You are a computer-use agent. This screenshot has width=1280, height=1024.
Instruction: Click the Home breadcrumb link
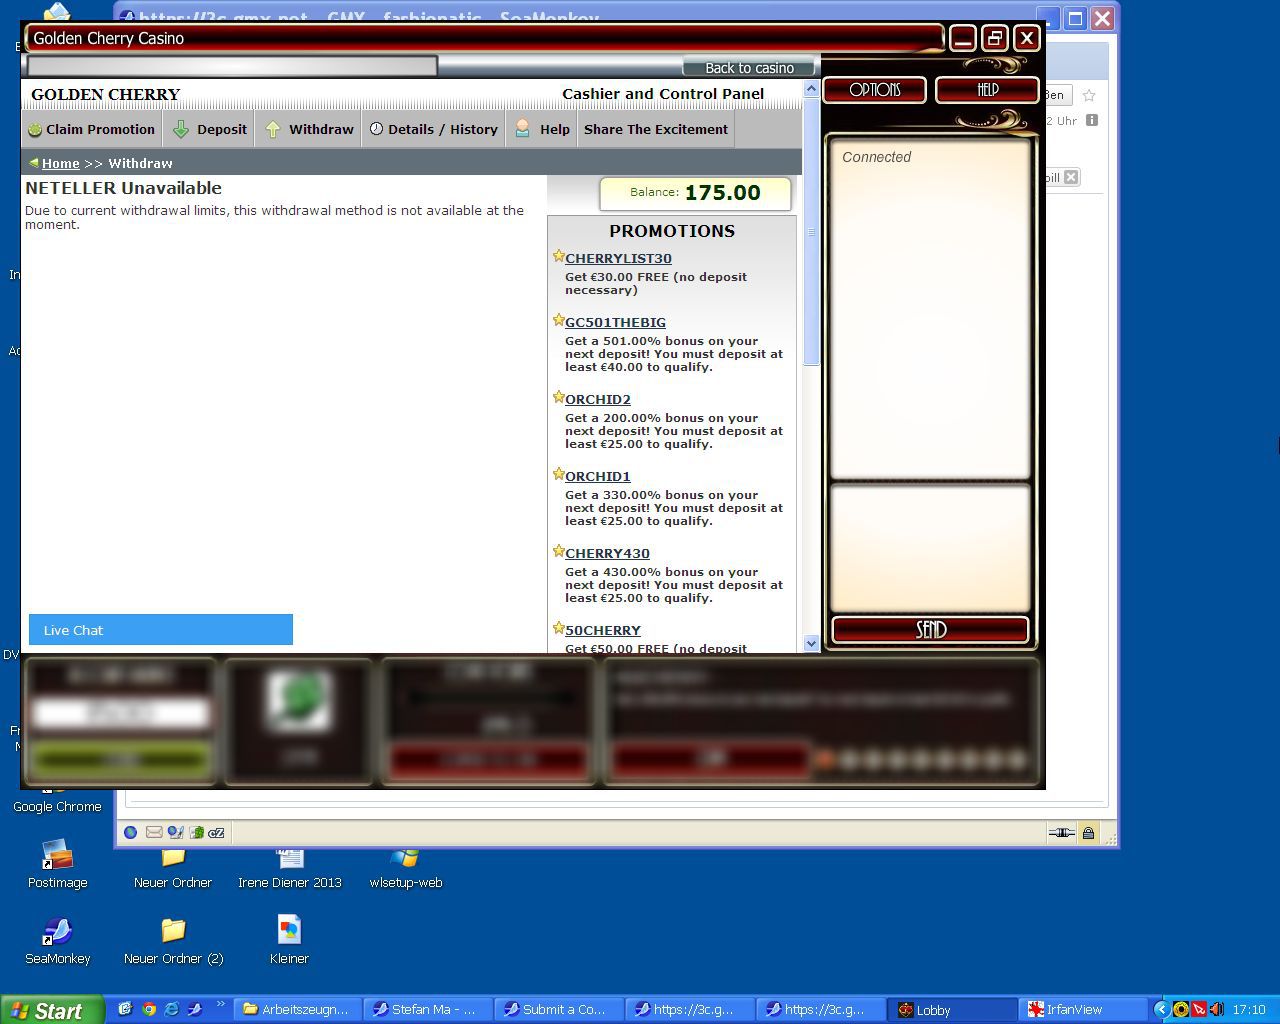coord(60,163)
